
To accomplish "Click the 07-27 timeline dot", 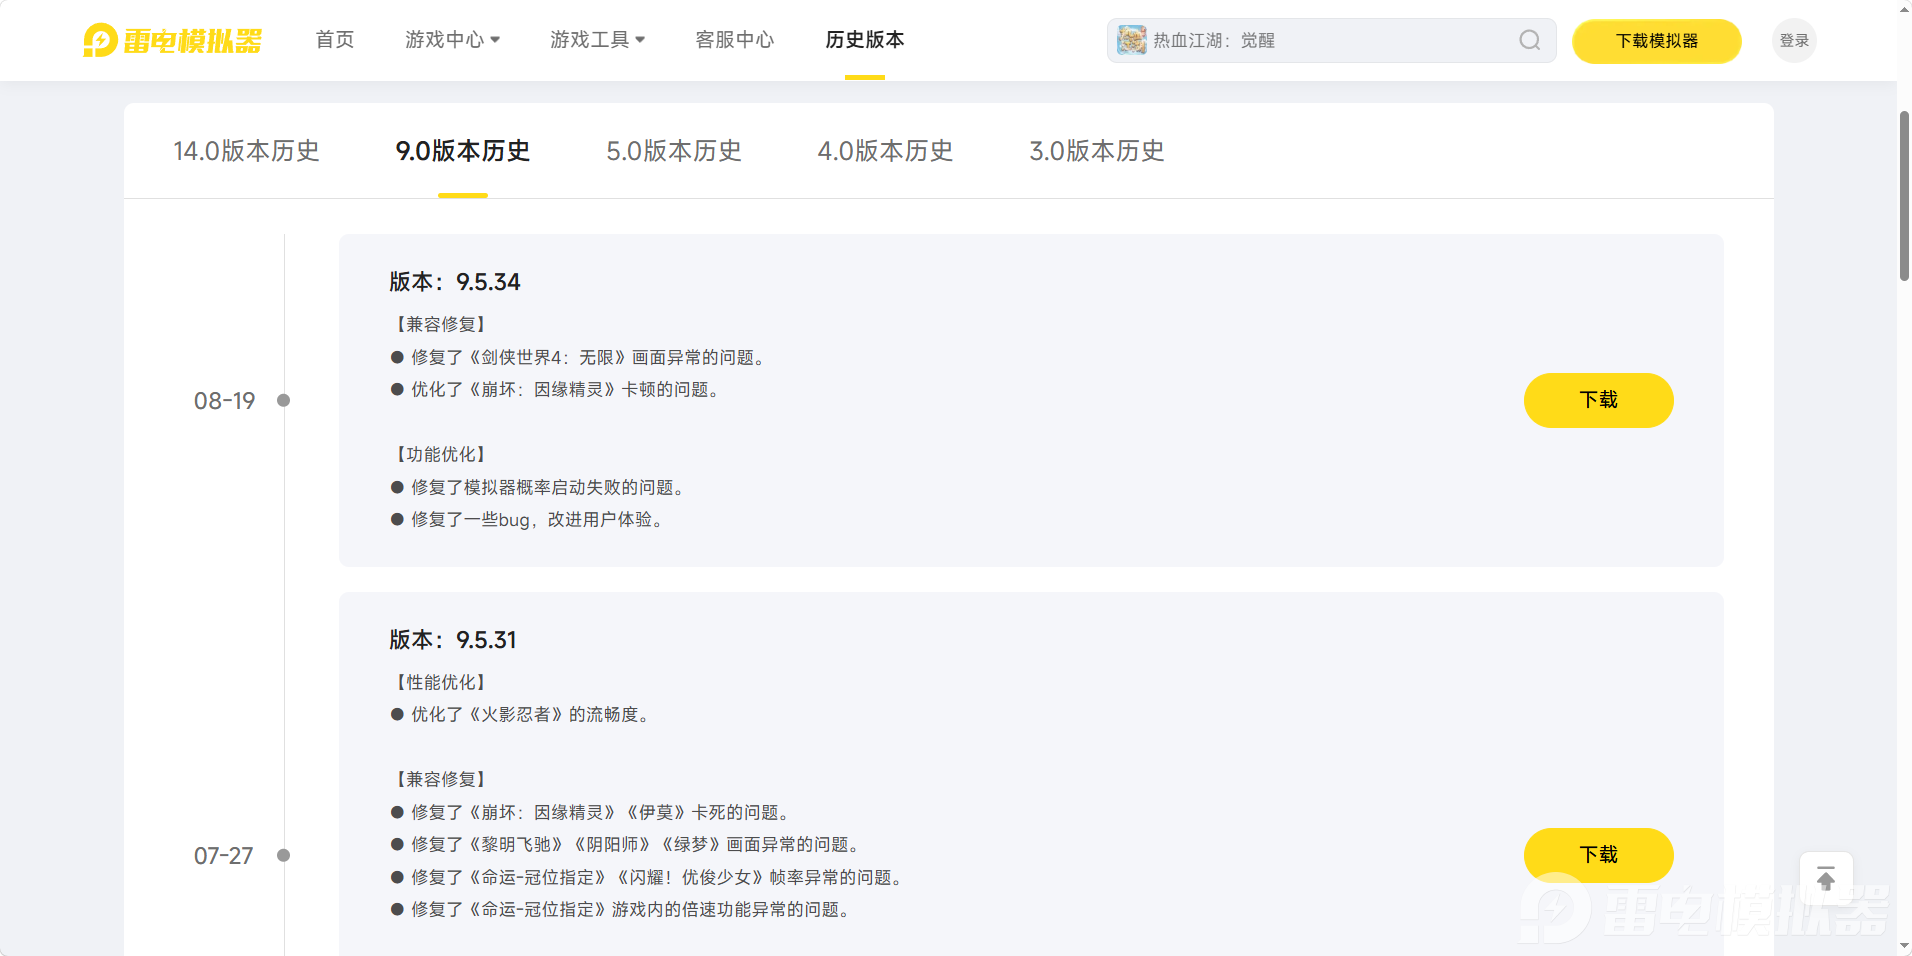I will (x=284, y=856).
